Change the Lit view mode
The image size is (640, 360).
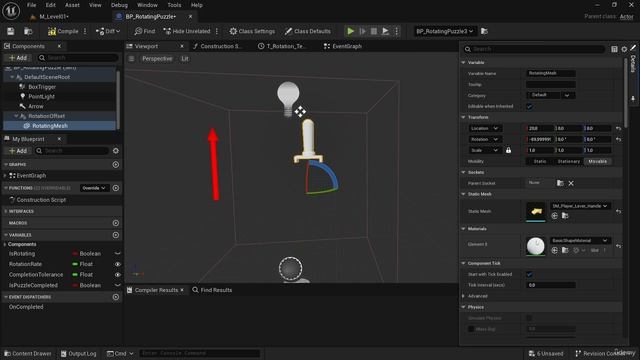[185, 59]
